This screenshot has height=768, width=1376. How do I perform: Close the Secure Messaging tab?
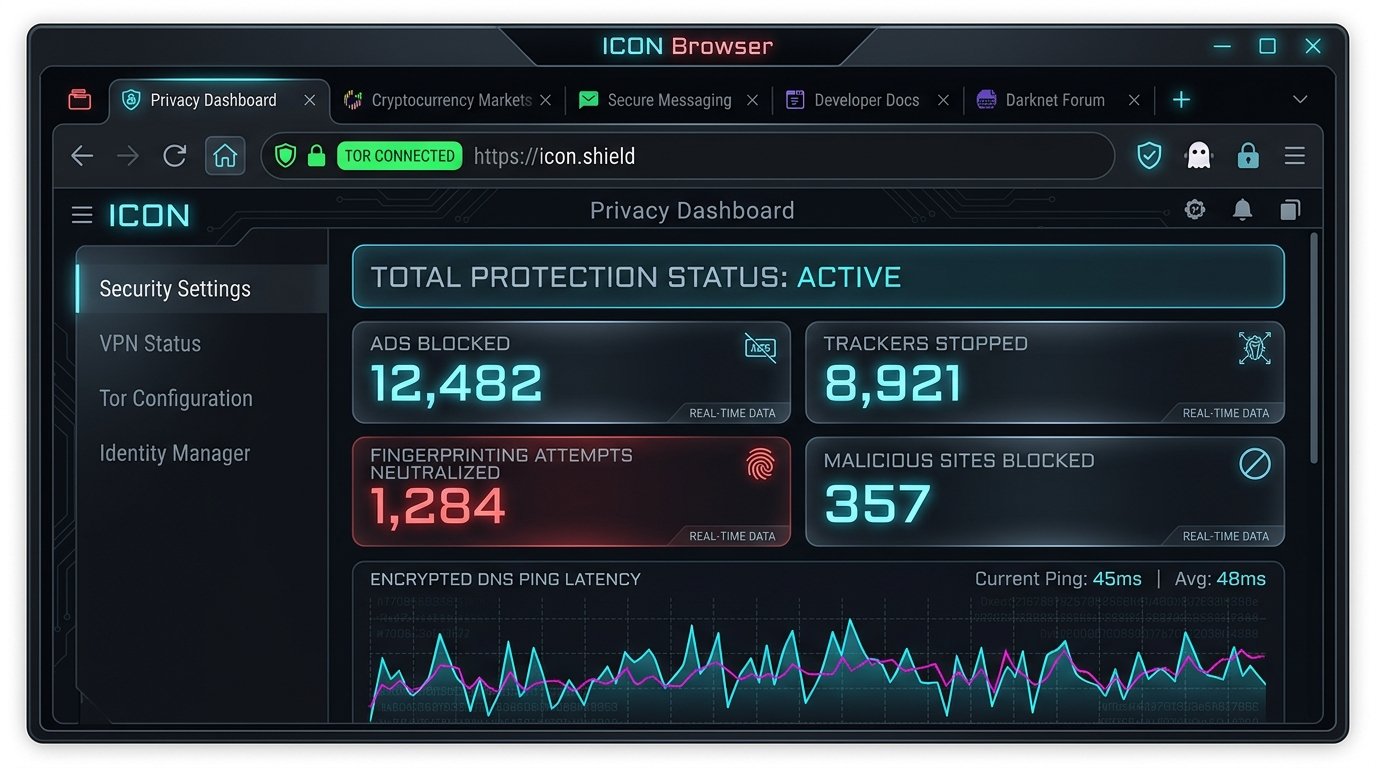(x=753, y=100)
